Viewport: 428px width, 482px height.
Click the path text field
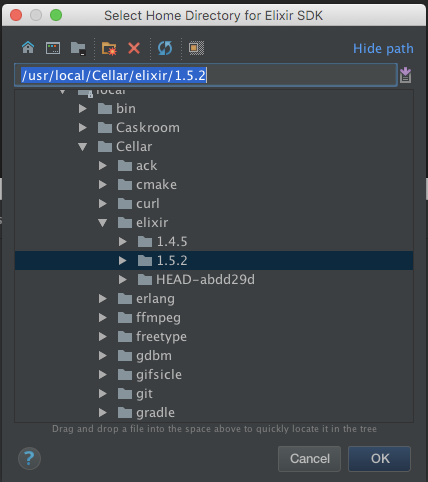click(206, 75)
